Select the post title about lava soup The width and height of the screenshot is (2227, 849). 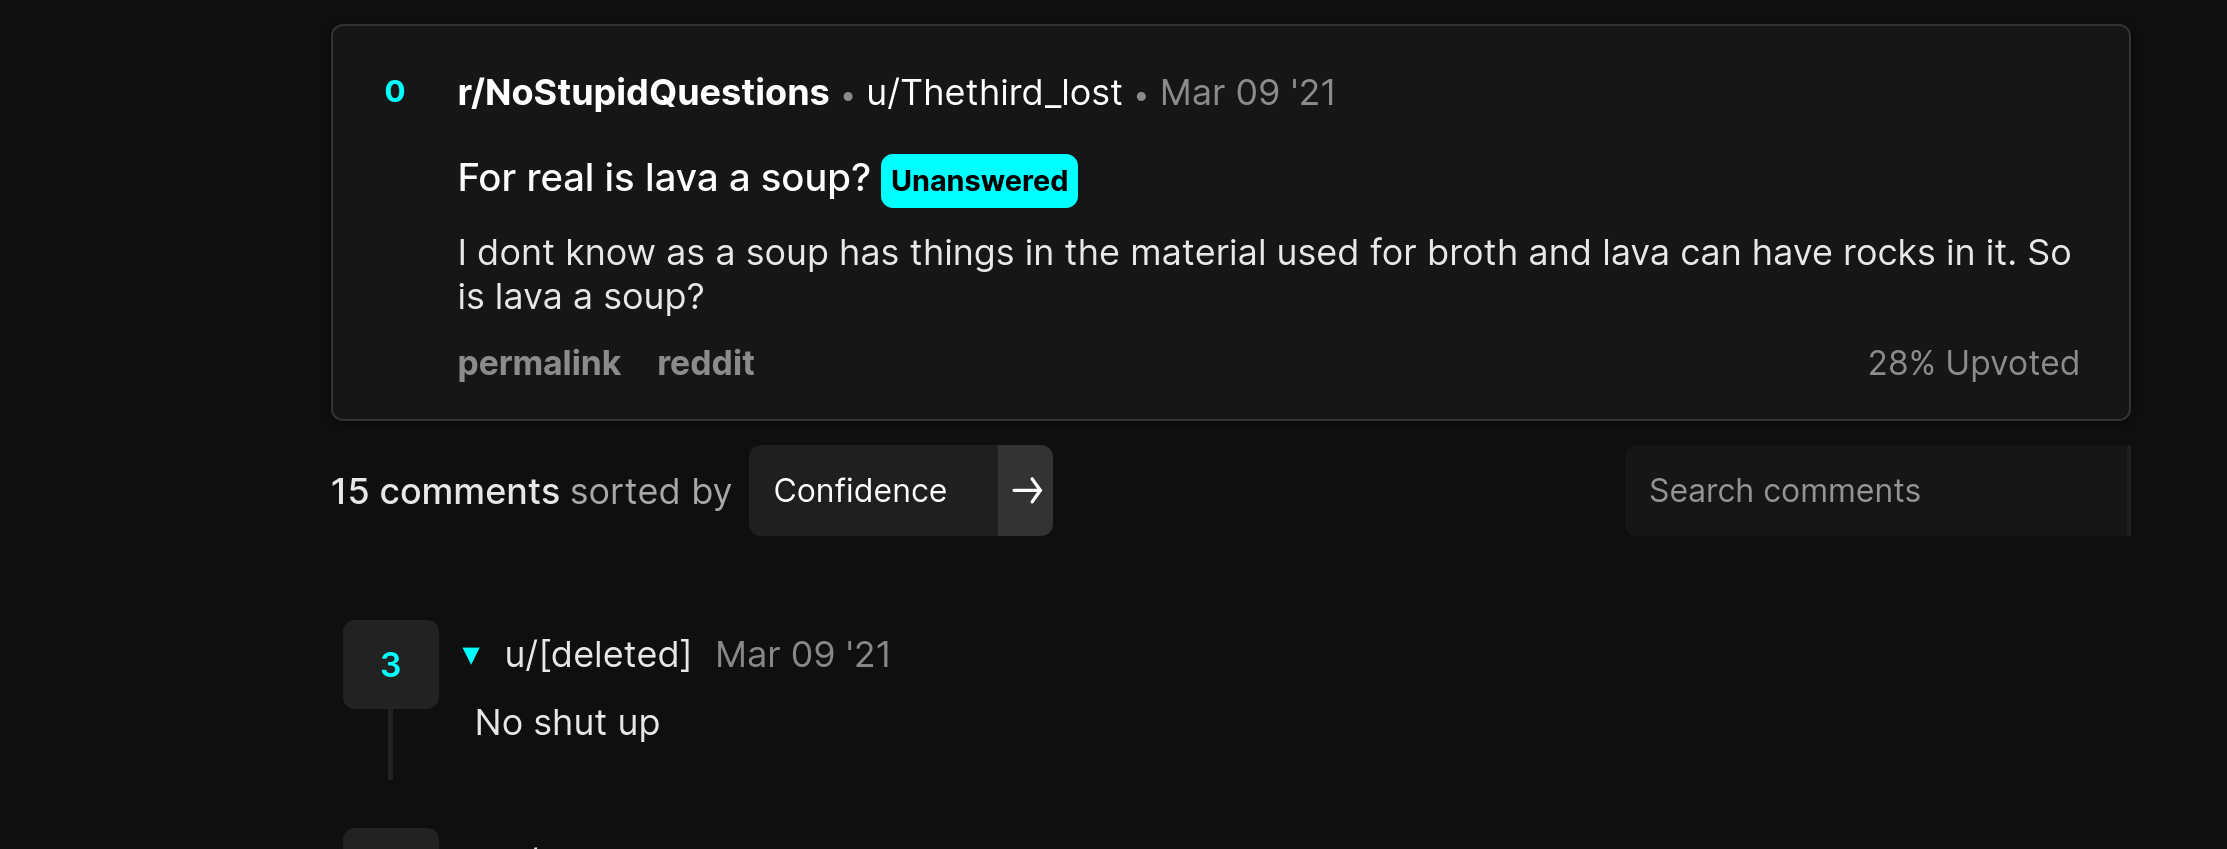pyautogui.click(x=664, y=178)
